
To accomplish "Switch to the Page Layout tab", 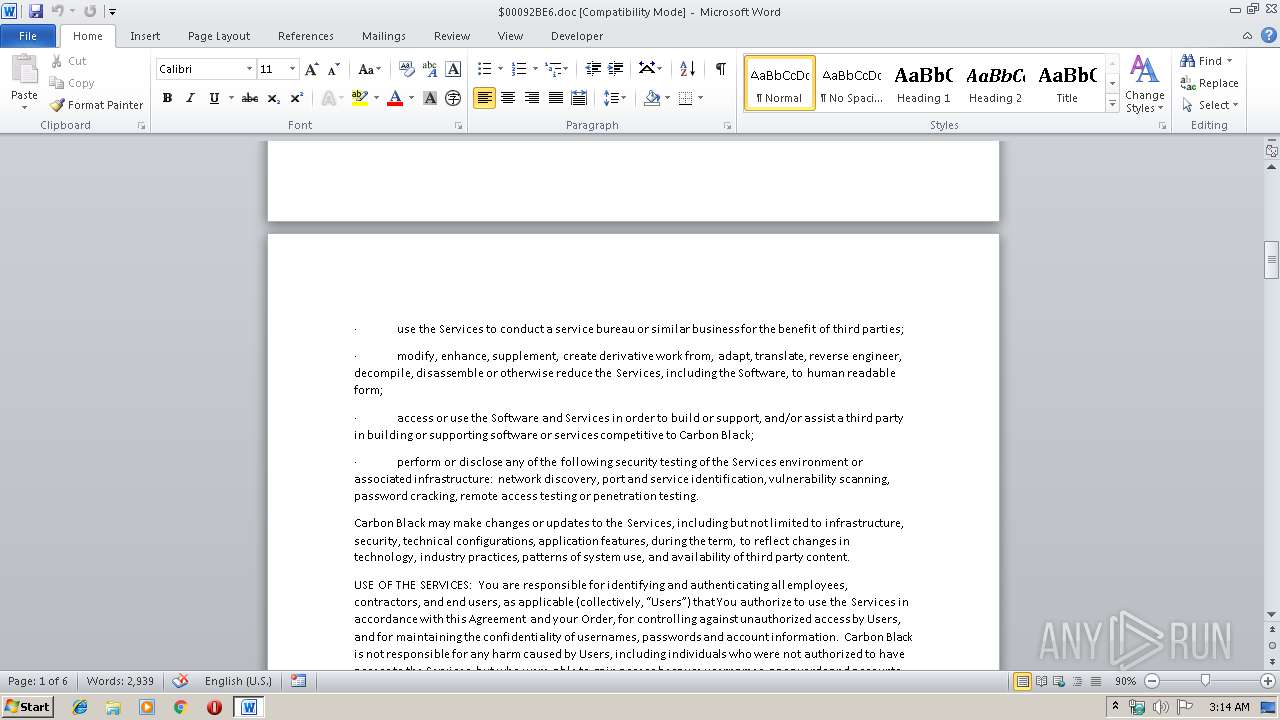I will [x=219, y=36].
